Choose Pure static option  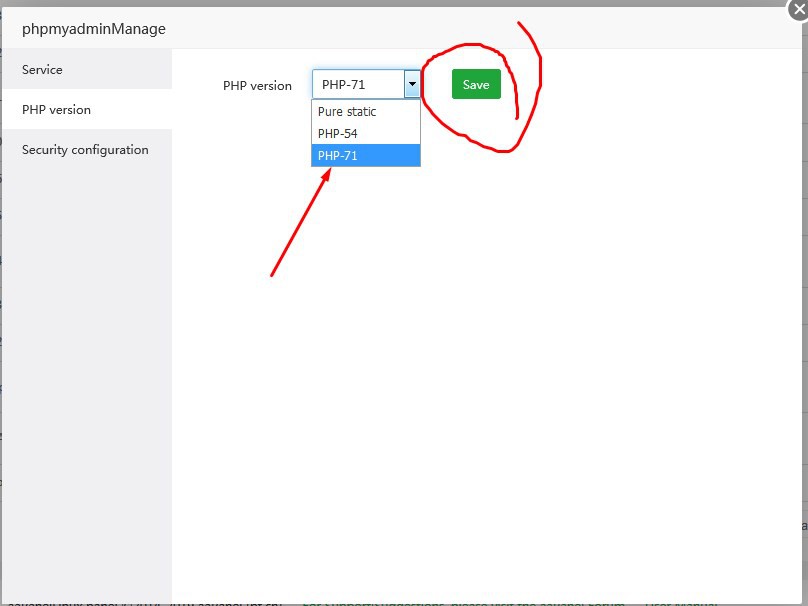366,111
